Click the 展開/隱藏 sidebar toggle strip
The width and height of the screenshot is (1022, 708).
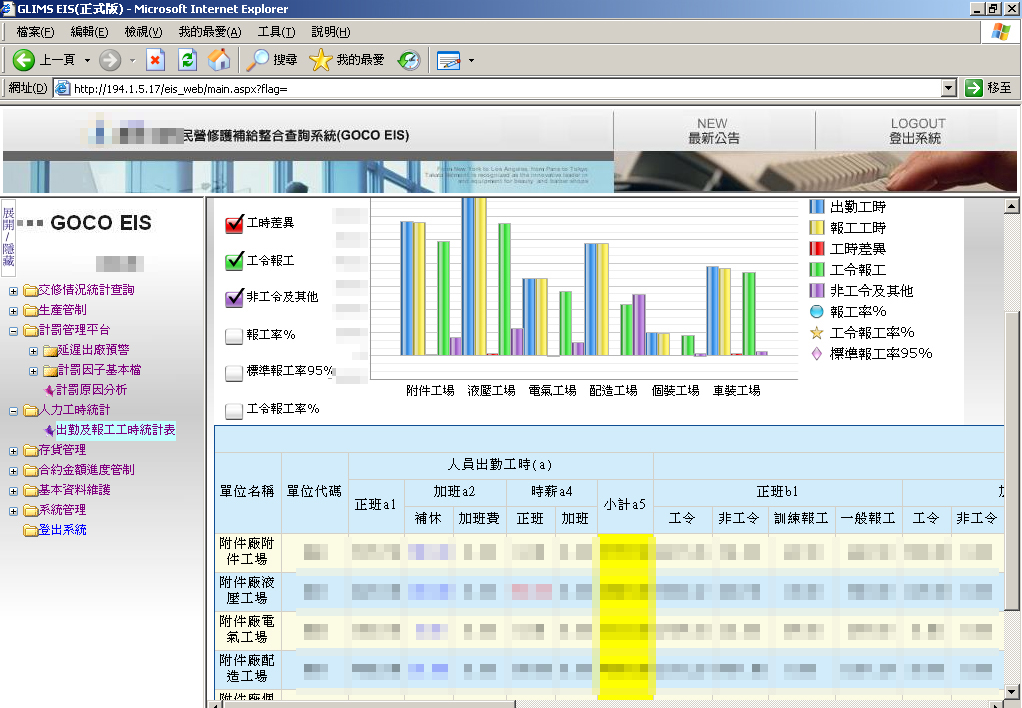point(9,237)
